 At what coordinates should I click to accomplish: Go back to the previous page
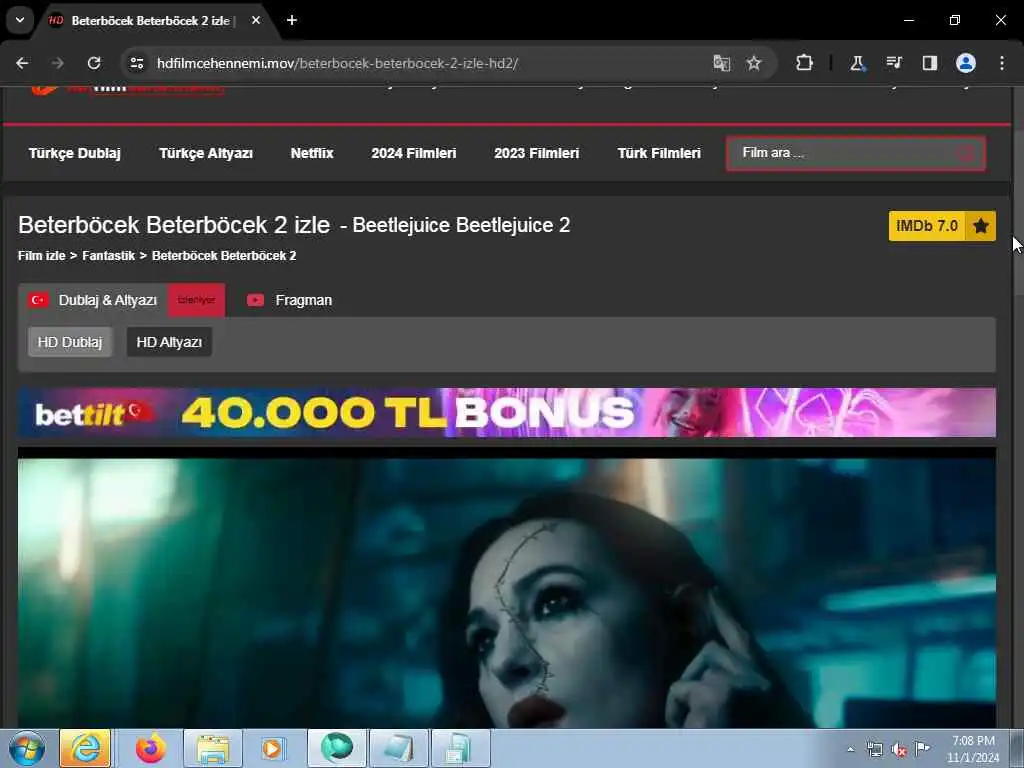pos(22,63)
